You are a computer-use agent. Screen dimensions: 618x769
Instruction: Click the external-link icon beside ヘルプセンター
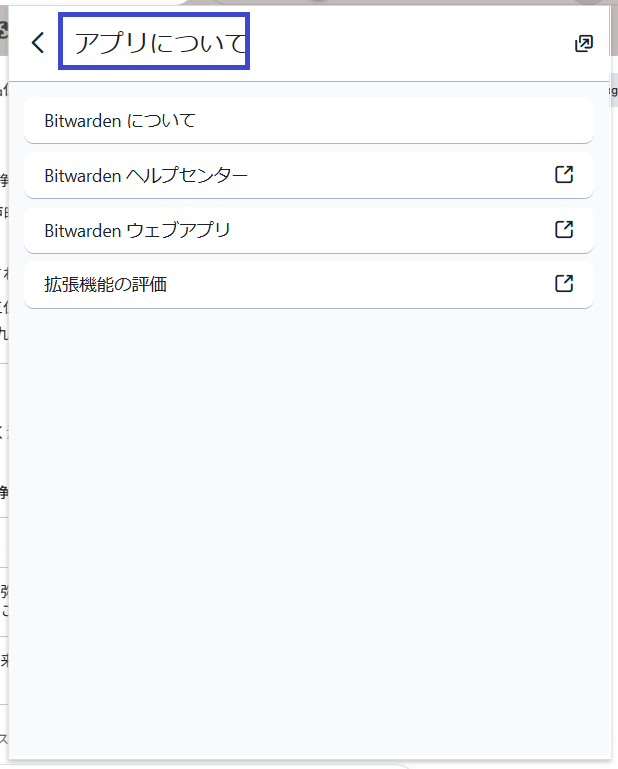(x=564, y=175)
